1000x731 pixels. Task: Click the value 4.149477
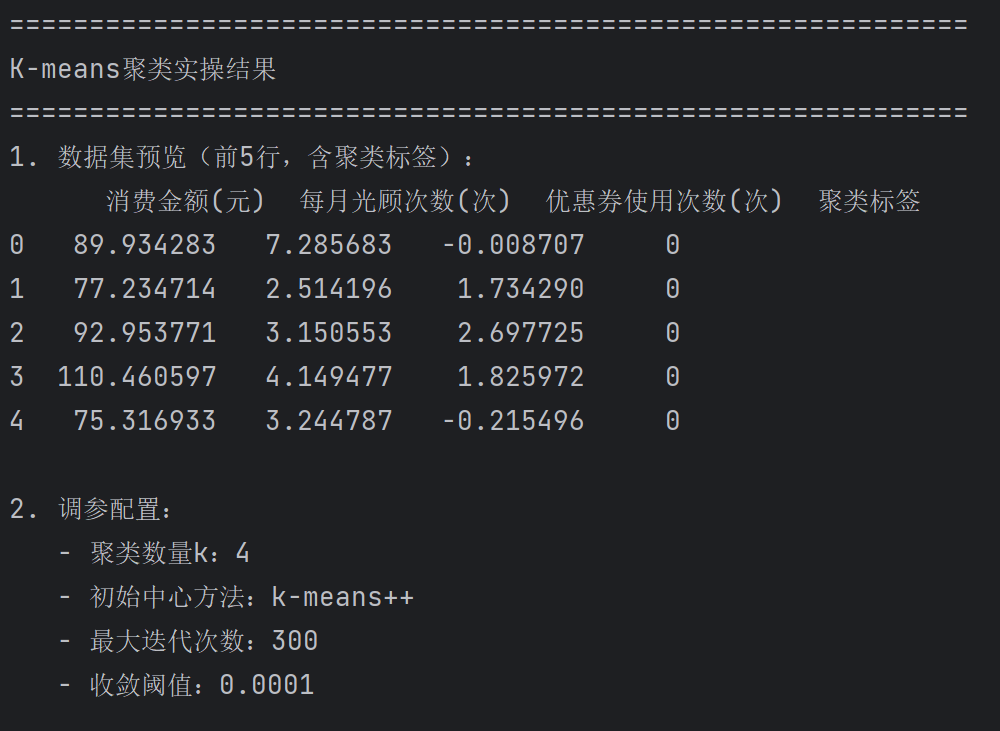pos(328,377)
